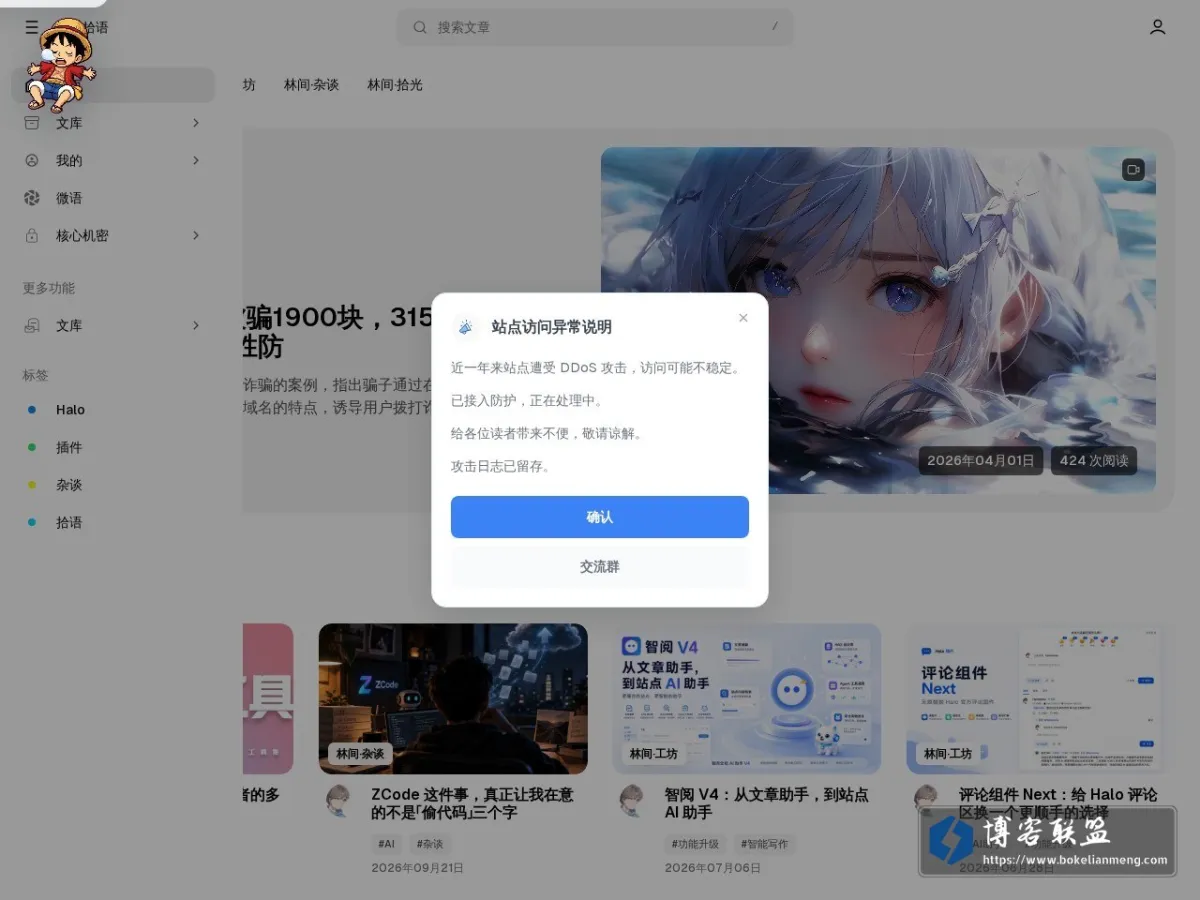Click the 确认 button

[x=600, y=517]
